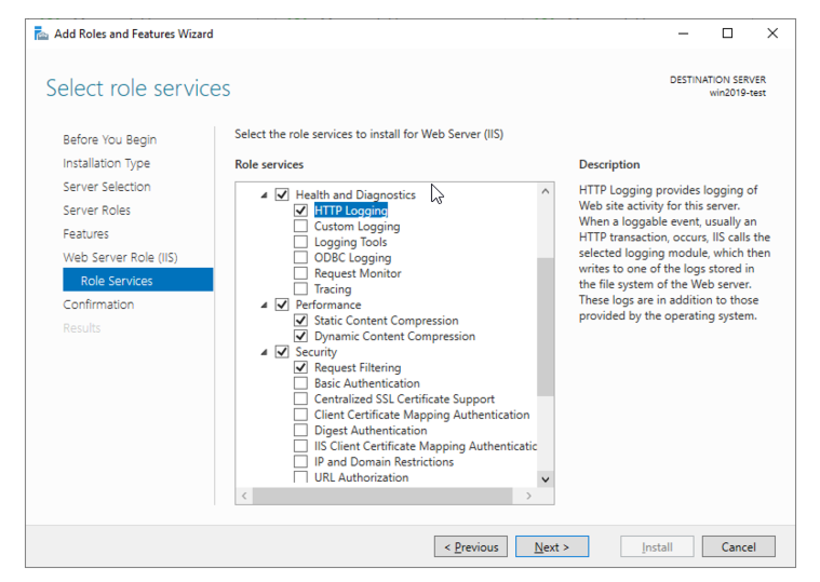Image resolution: width=820 pixels, height=582 pixels.
Task: Tick the Request Monitor checkbox
Action: click(301, 273)
